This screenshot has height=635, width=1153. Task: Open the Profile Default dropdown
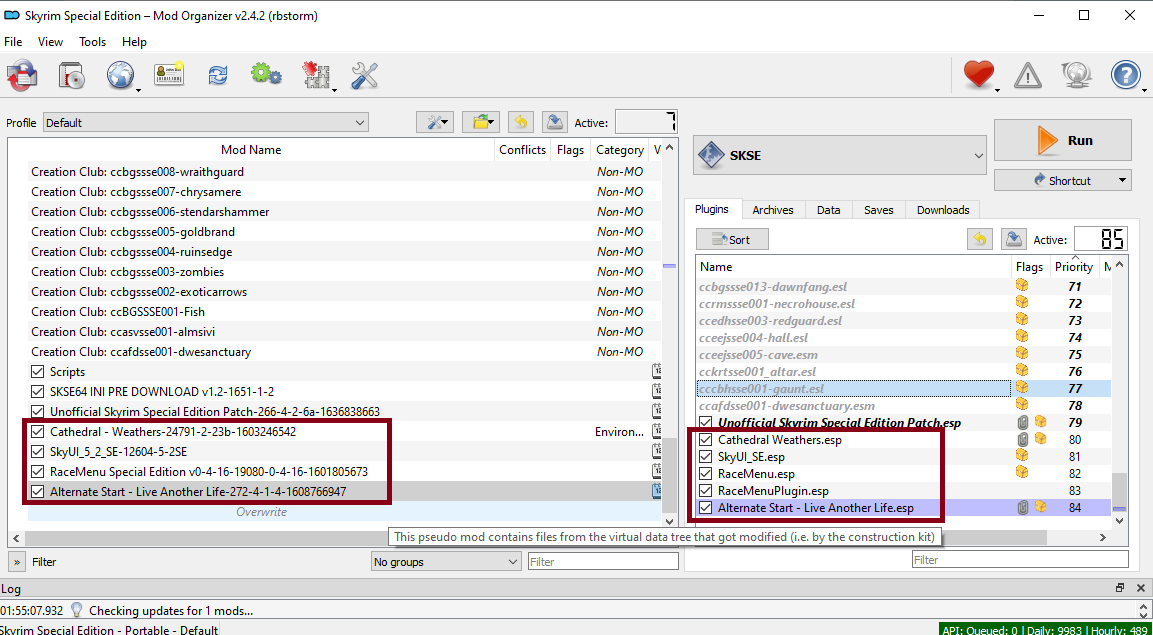tap(206, 123)
